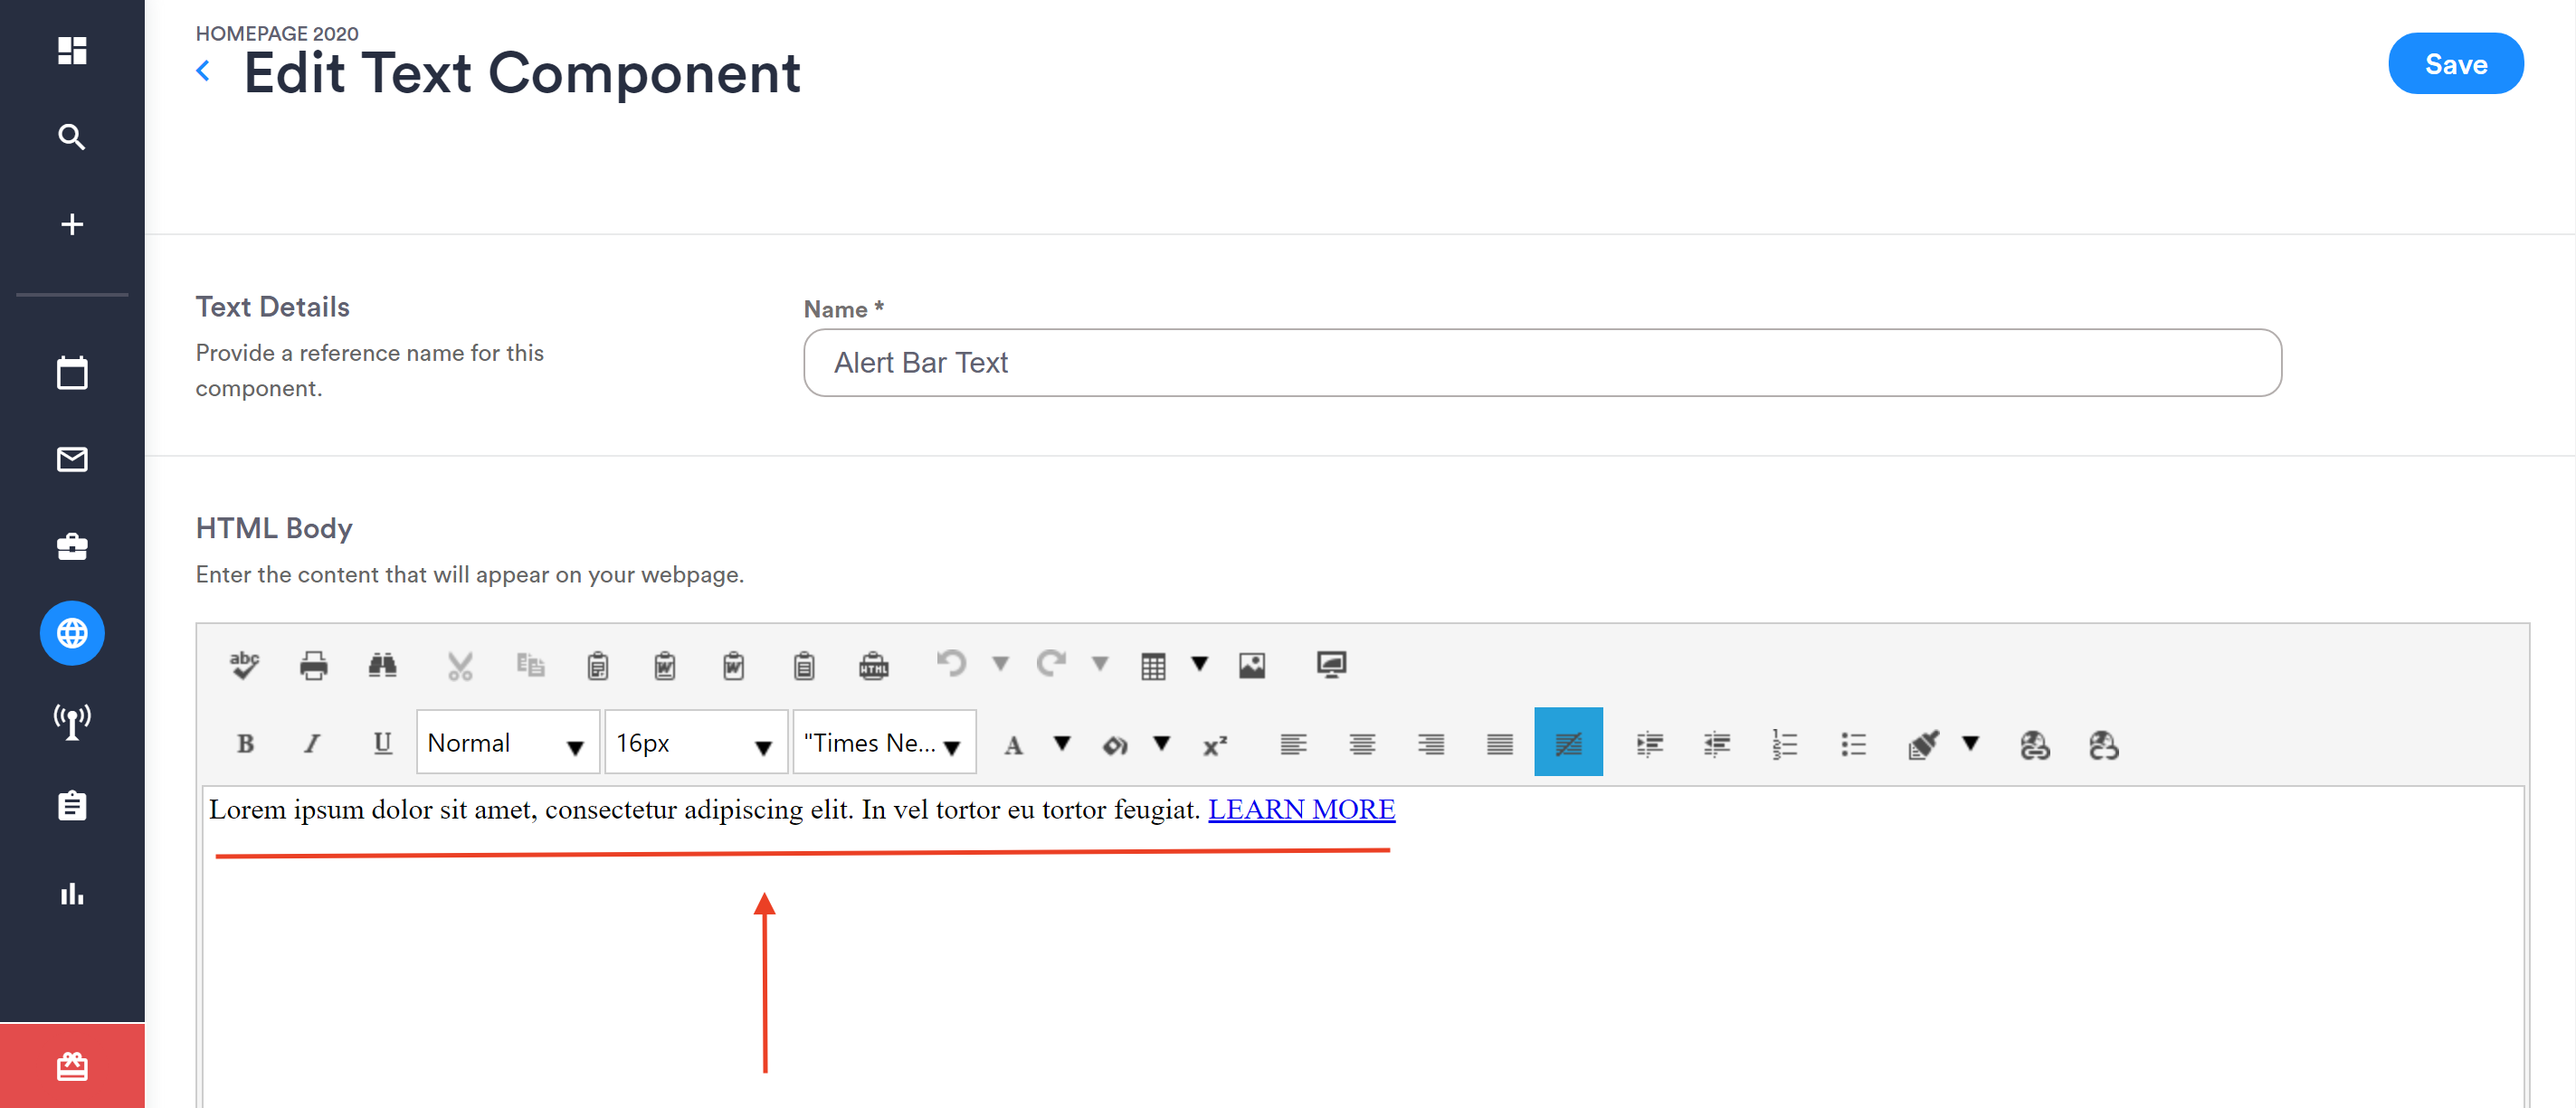Image resolution: width=2576 pixels, height=1108 pixels.
Task: Open the insert image icon
Action: click(x=1252, y=665)
